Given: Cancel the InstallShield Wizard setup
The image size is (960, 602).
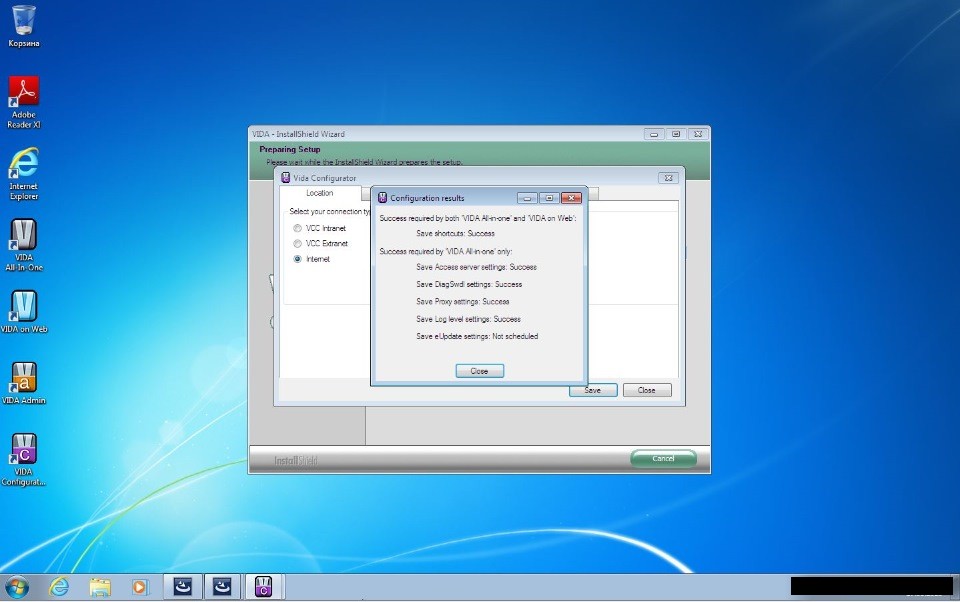Looking at the screenshot, I should coord(663,458).
